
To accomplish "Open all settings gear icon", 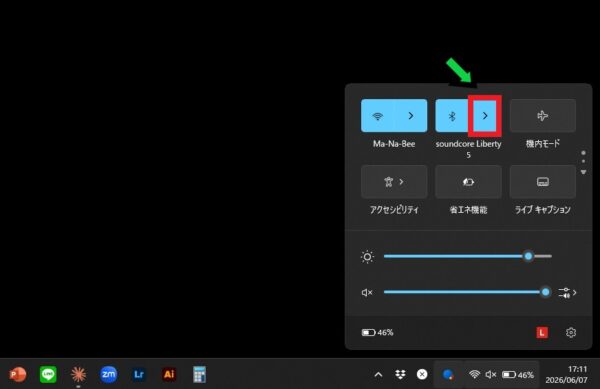I will pos(571,332).
